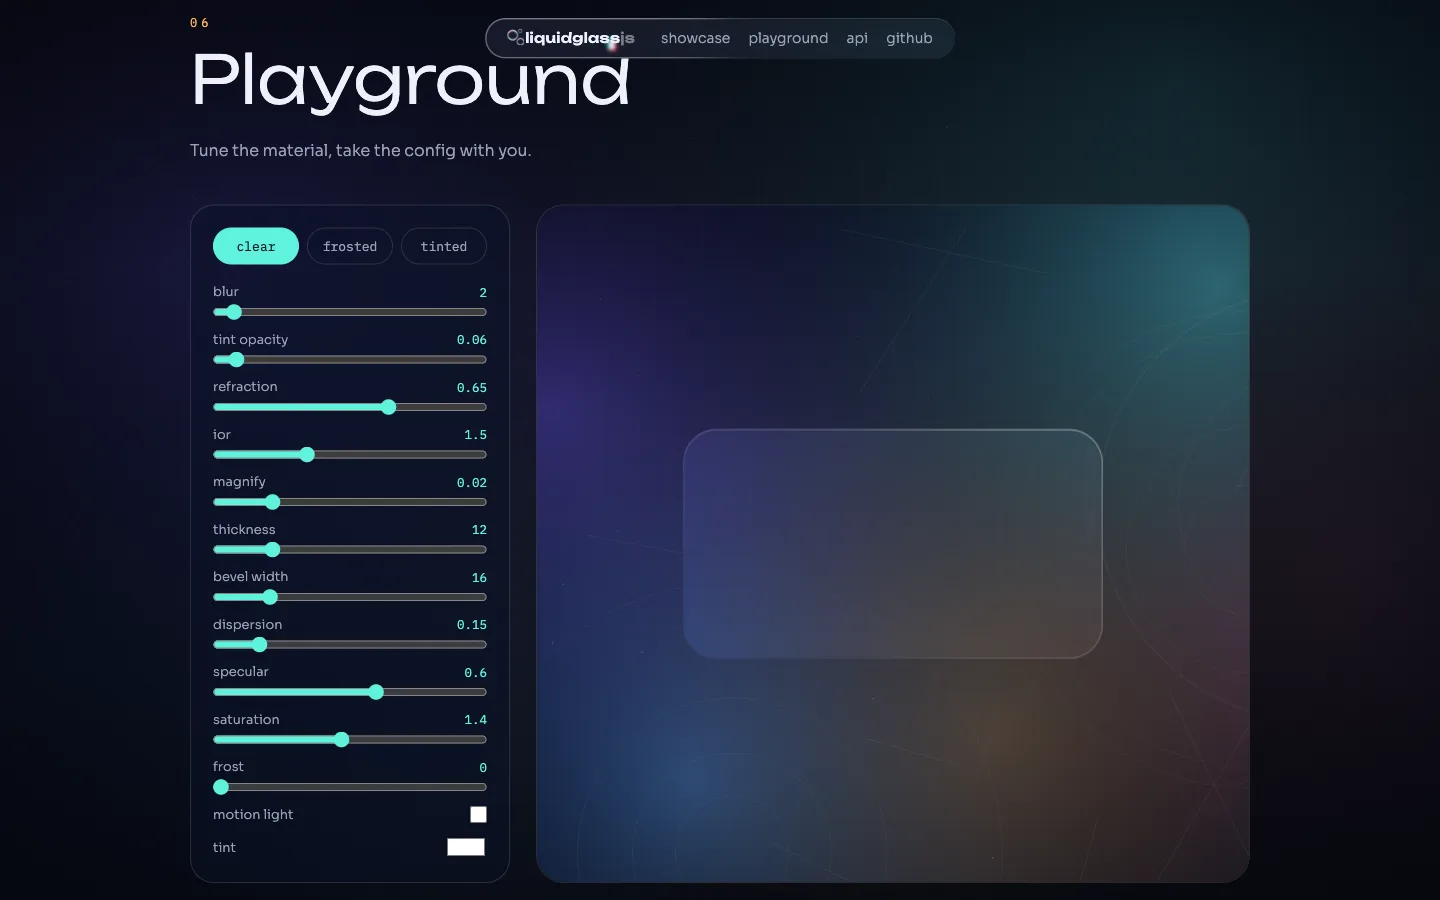Adjust the magnify slider

click(x=350, y=502)
